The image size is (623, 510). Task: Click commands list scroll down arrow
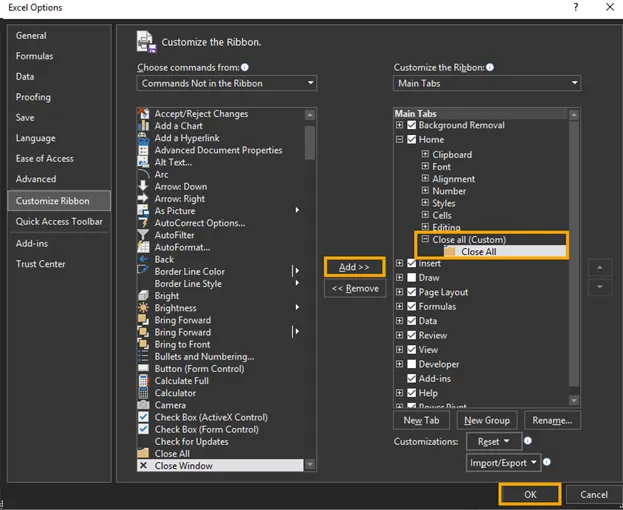(x=310, y=465)
